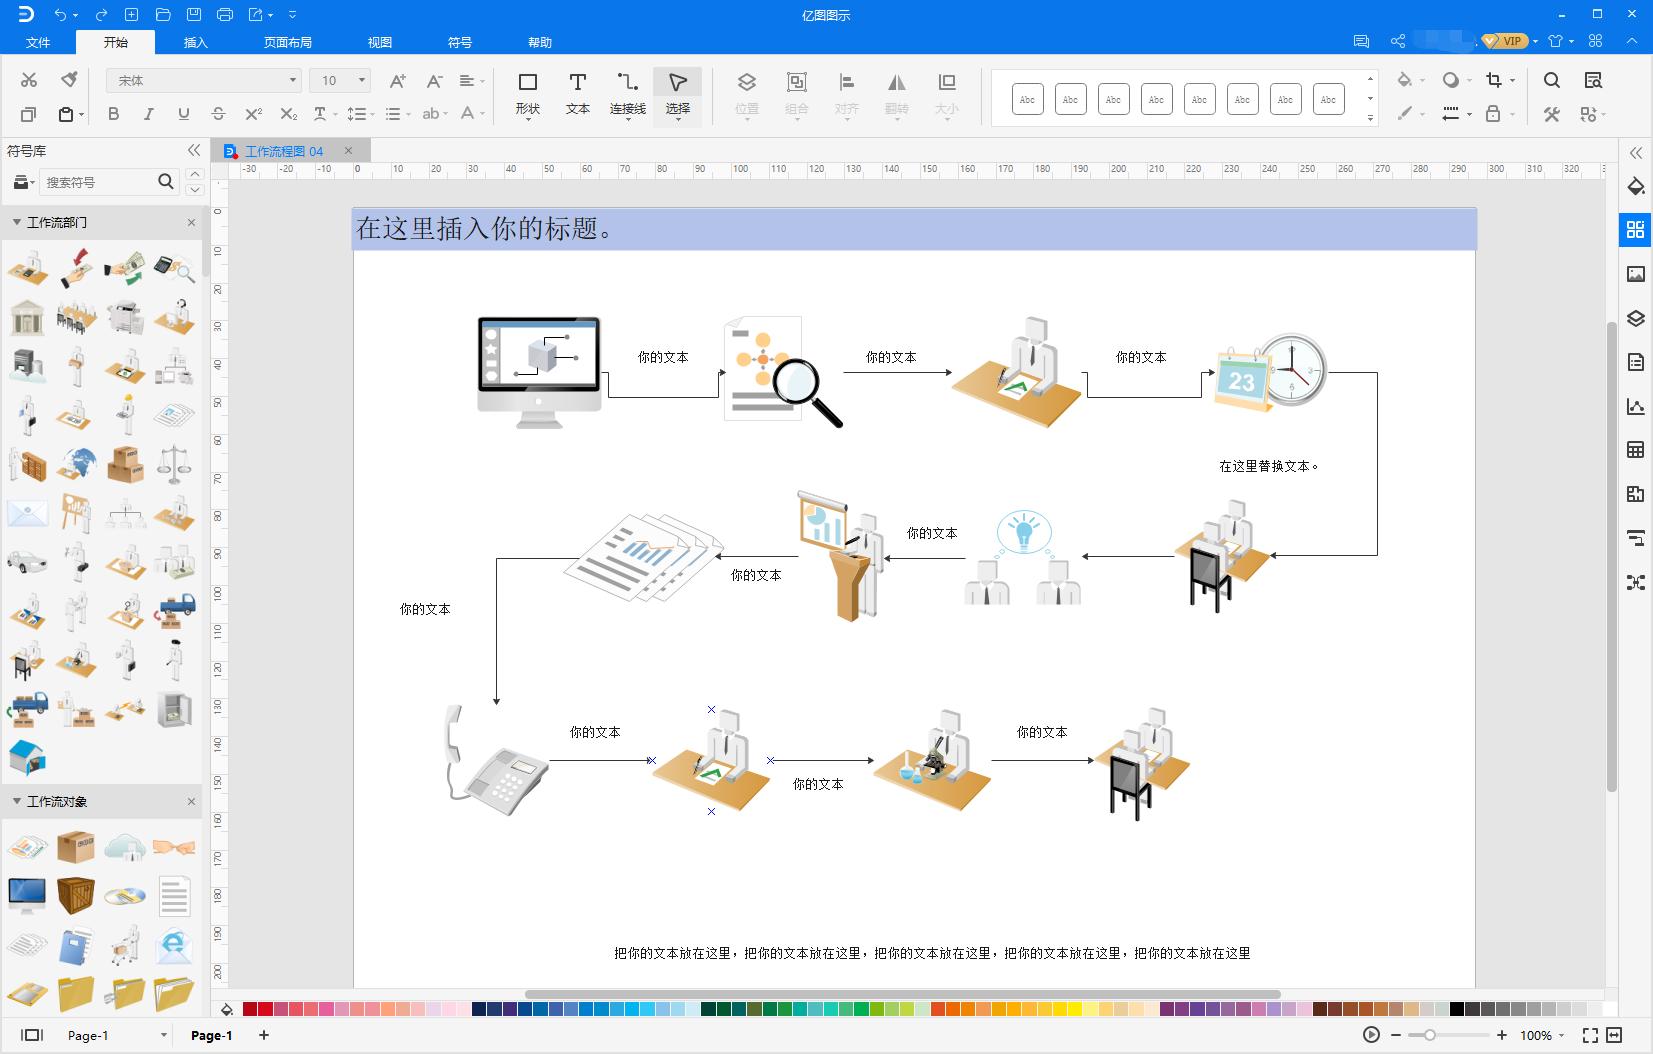Viewport: 1653px width, 1054px height.
Task: Open the 插入 ribbon tab
Action: tap(195, 42)
